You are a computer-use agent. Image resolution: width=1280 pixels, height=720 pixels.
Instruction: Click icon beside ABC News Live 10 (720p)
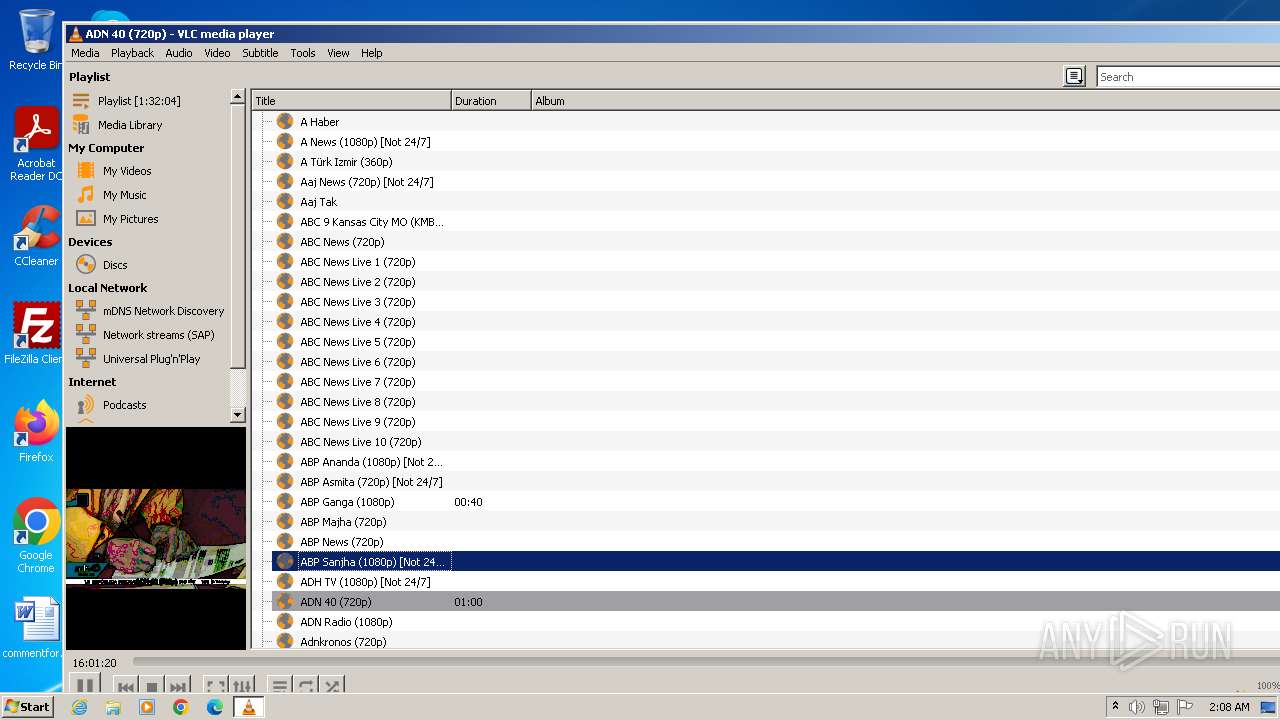click(x=285, y=441)
